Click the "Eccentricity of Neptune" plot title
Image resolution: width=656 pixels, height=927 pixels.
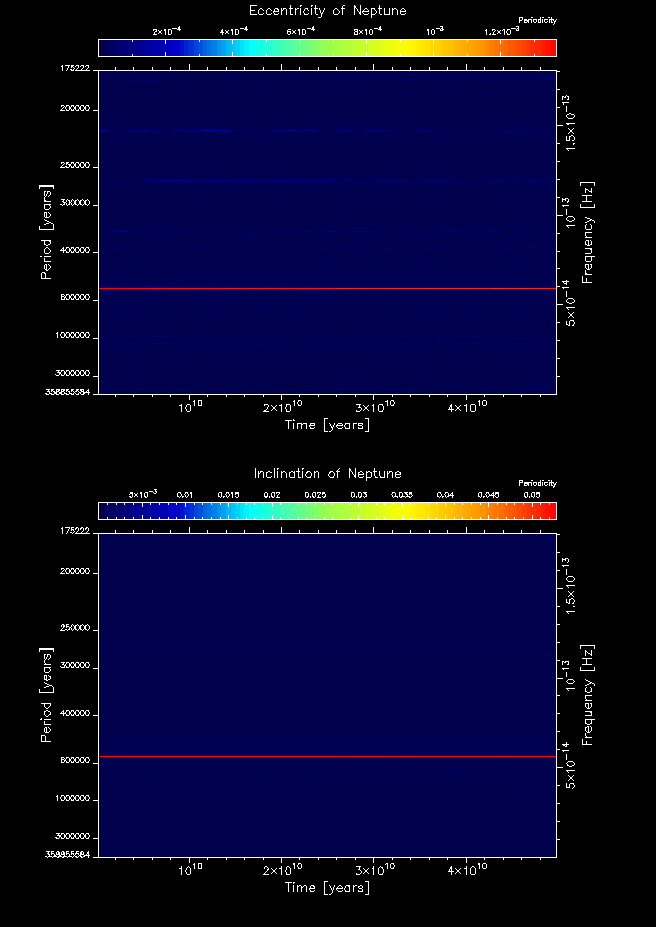(x=327, y=11)
